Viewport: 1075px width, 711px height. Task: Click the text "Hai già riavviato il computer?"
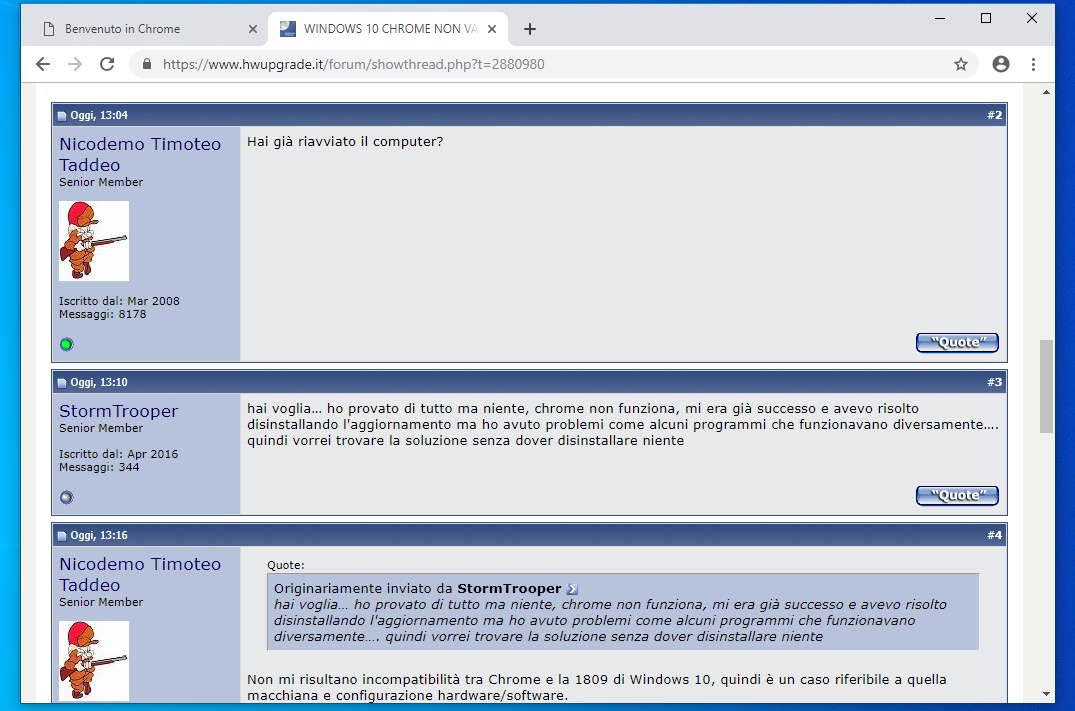point(345,142)
